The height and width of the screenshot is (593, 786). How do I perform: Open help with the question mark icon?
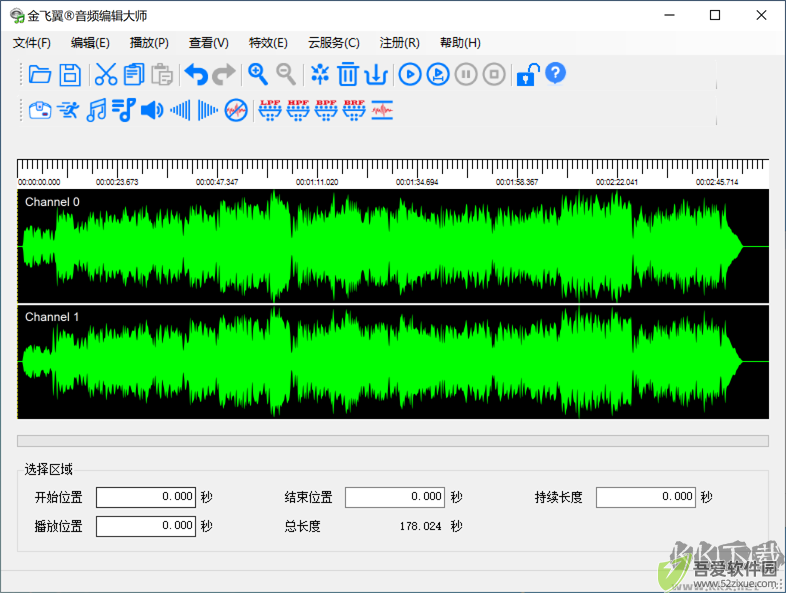pos(555,73)
